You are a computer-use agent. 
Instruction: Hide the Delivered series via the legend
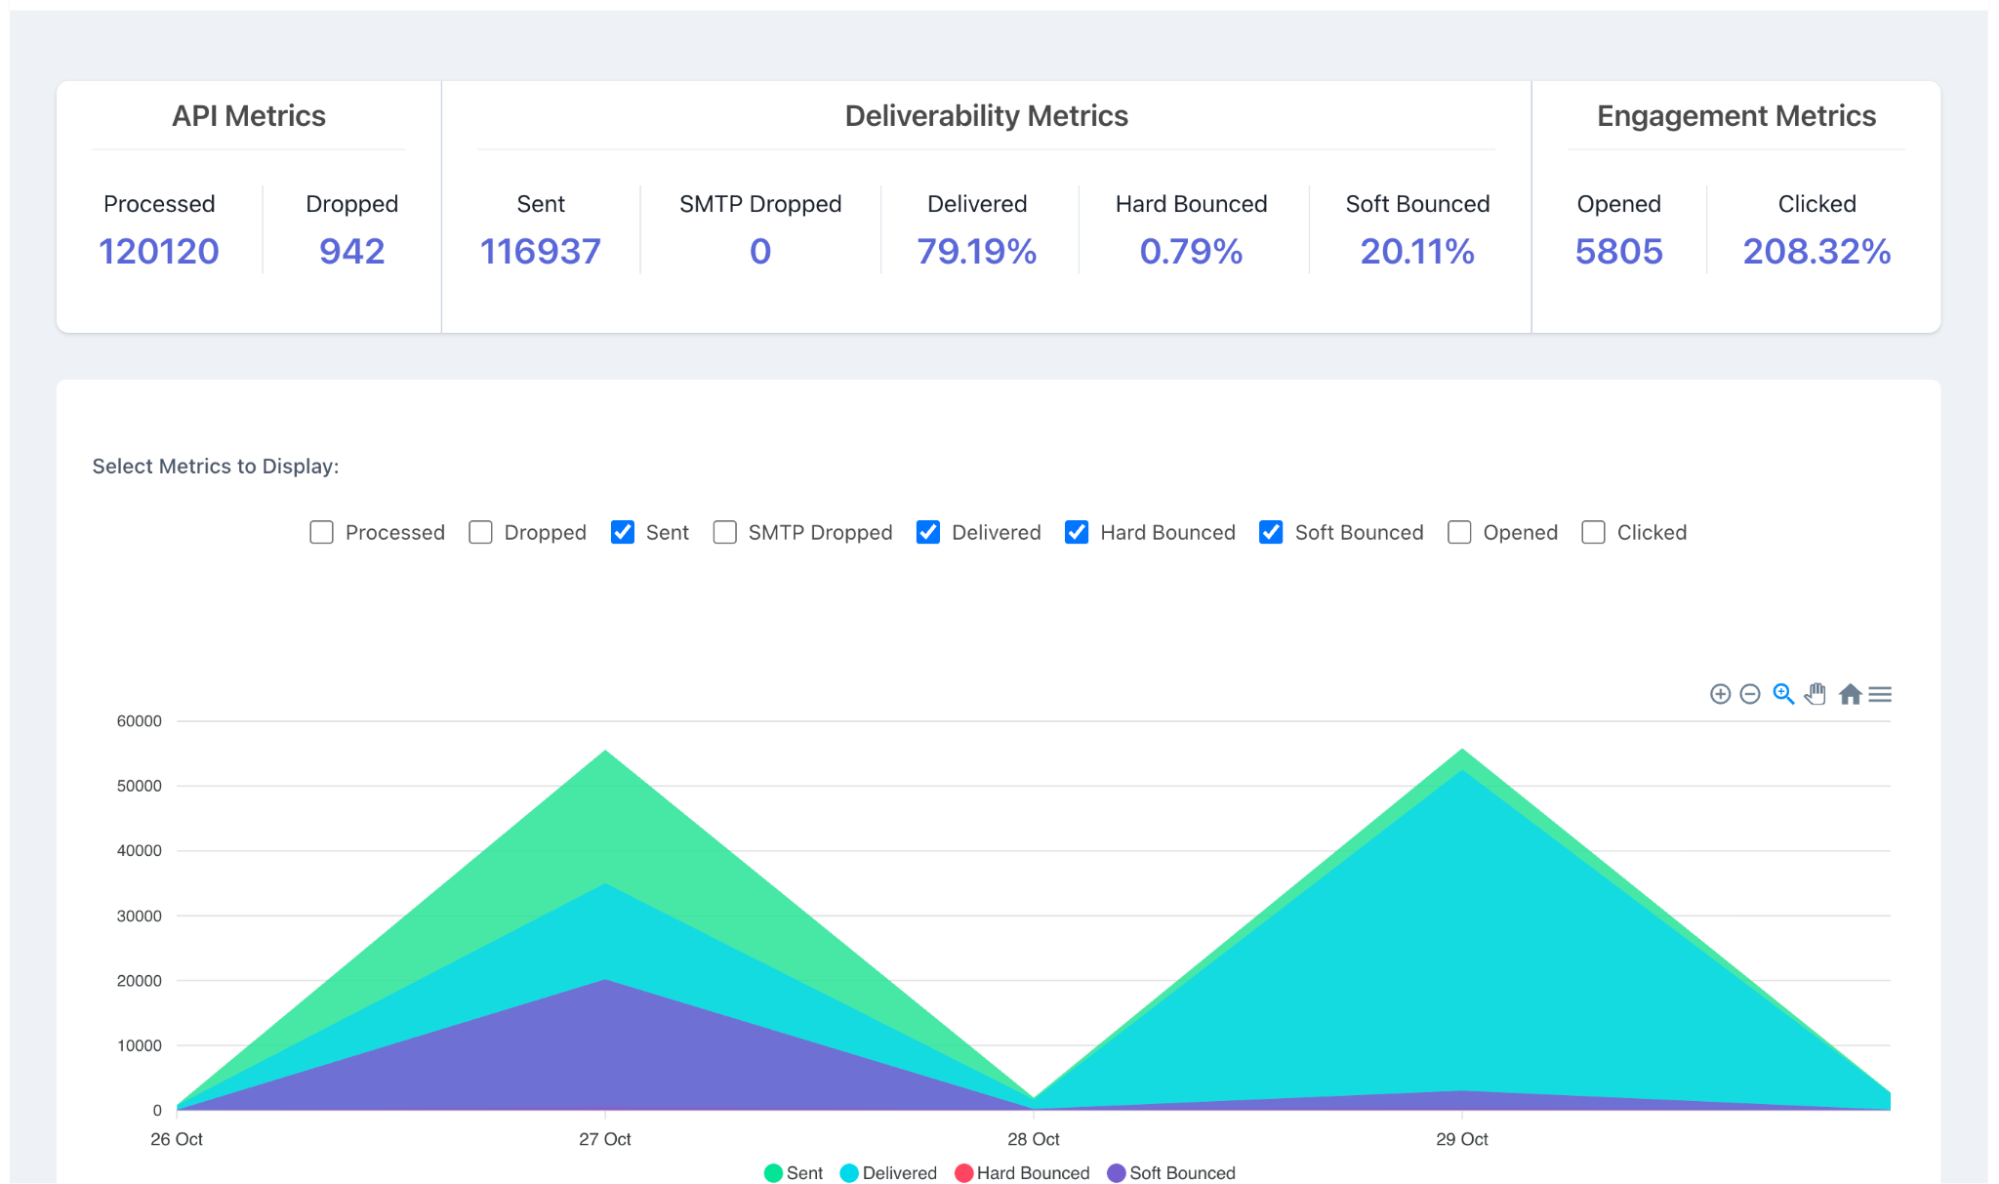click(889, 1172)
